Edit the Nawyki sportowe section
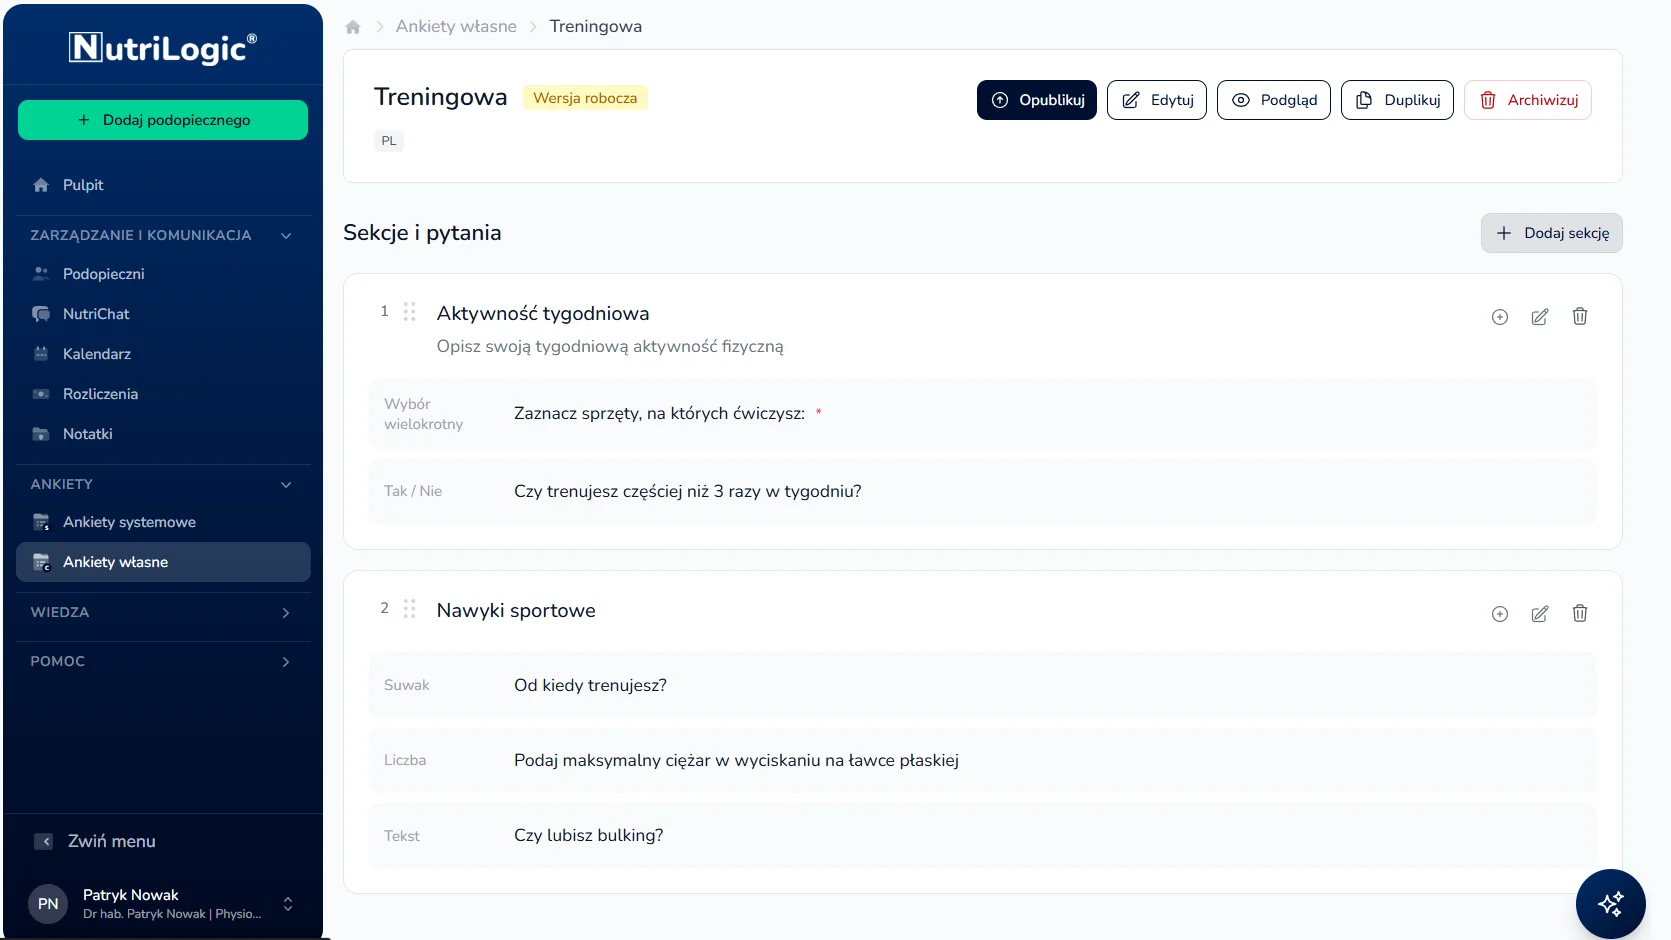This screenshot has height=940, width=1671. [x=1540, y=614]
